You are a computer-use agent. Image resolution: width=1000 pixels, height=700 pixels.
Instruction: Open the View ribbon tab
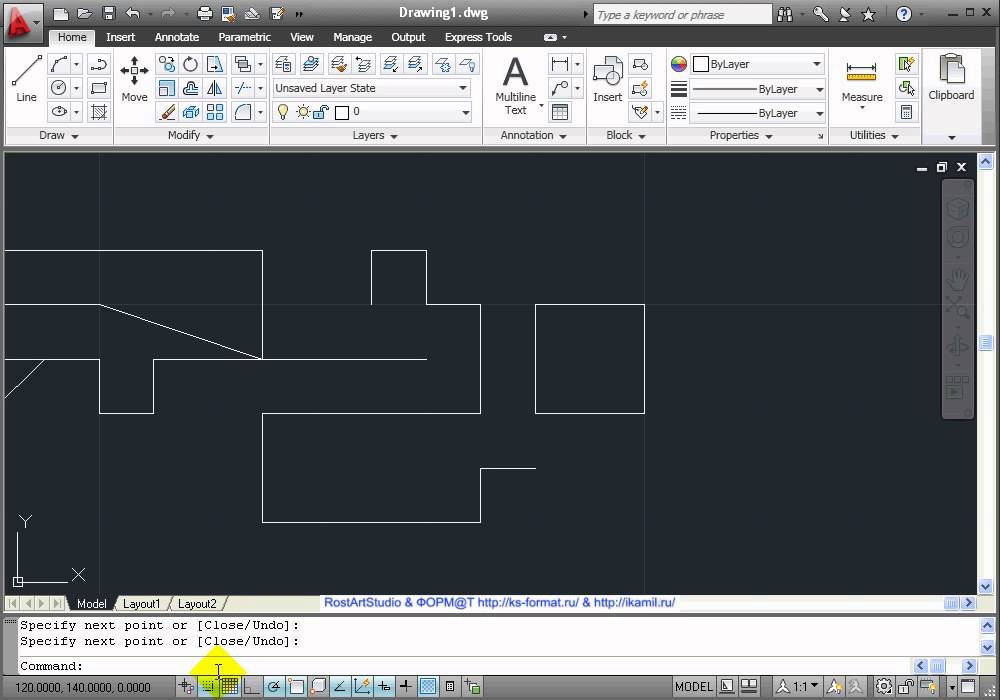(302, 37)
